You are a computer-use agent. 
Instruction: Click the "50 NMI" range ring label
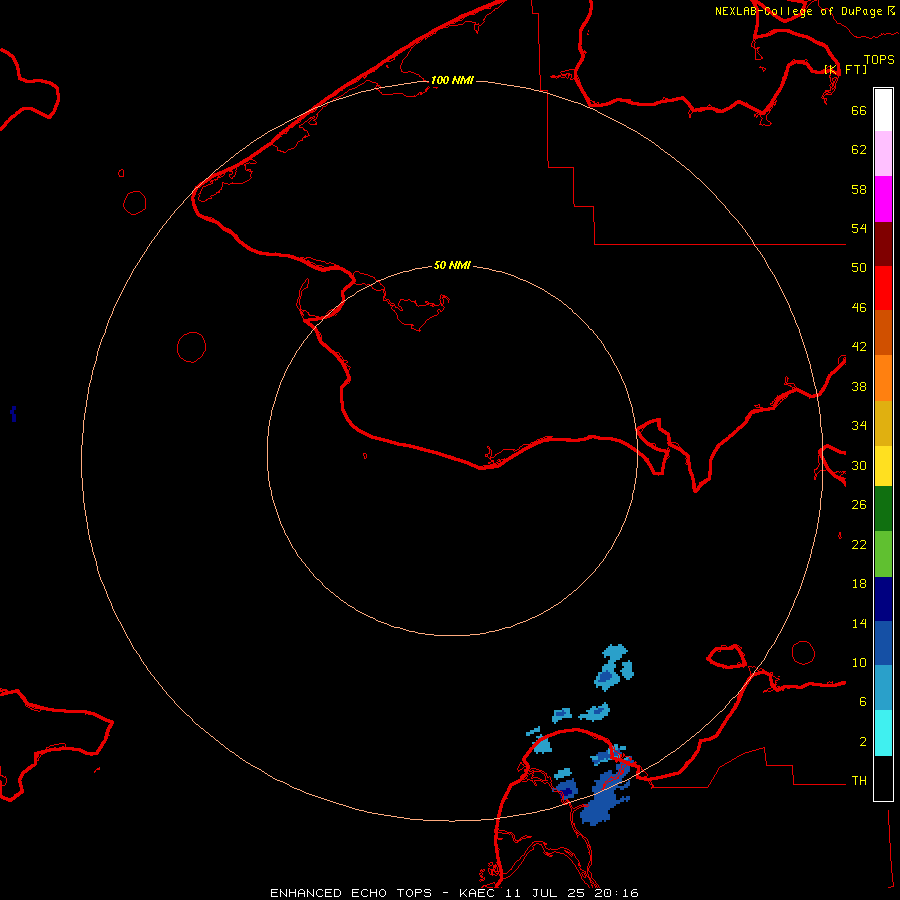click(x=452, y=265)
